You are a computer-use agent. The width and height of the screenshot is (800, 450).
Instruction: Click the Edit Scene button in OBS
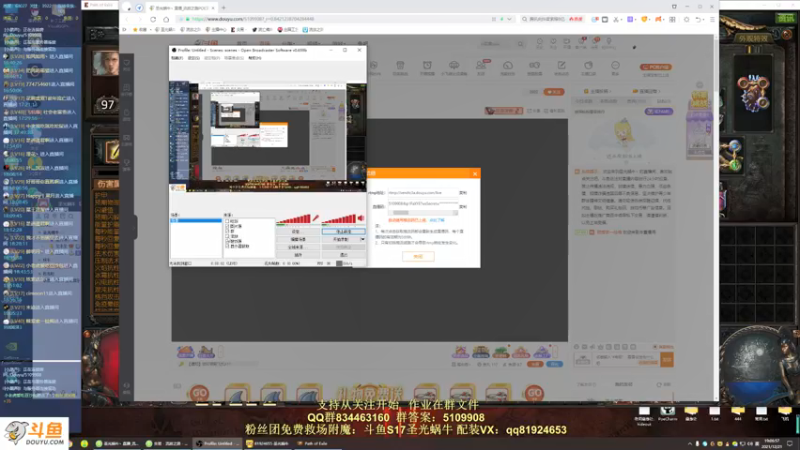[x=298, y=239]
